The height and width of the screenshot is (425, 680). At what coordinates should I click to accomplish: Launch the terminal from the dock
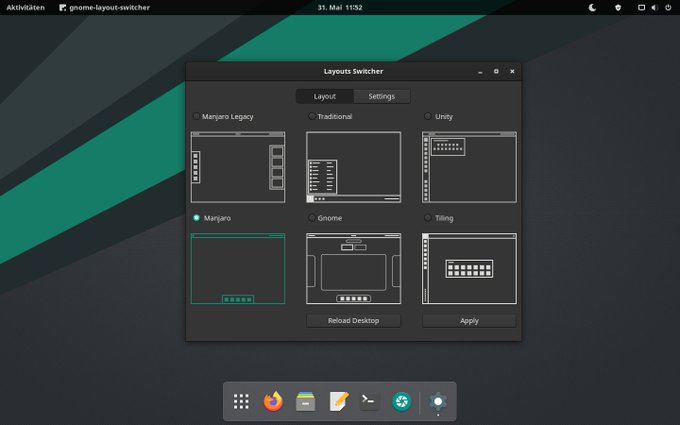[x=369, y=401]
